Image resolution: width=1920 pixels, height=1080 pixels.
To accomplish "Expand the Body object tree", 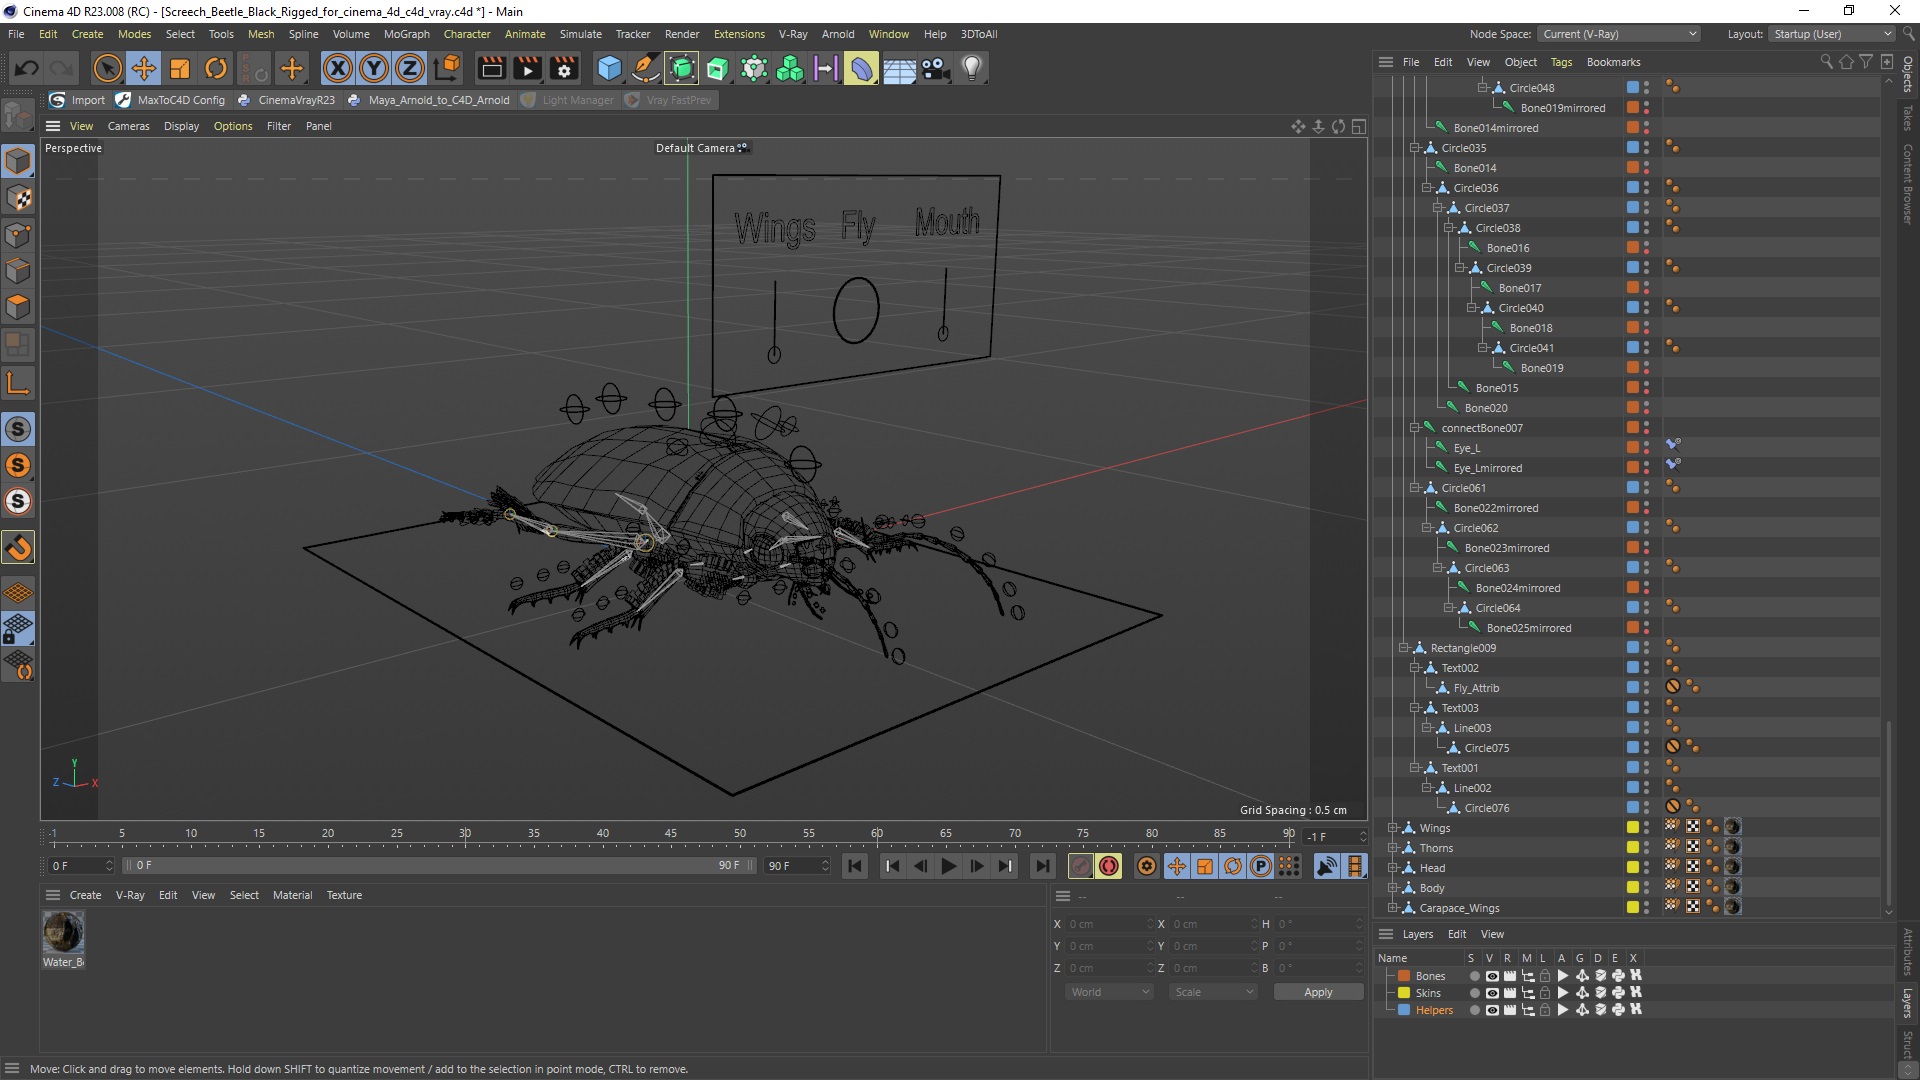I will pyautogui.click(x=1393, y=888).
